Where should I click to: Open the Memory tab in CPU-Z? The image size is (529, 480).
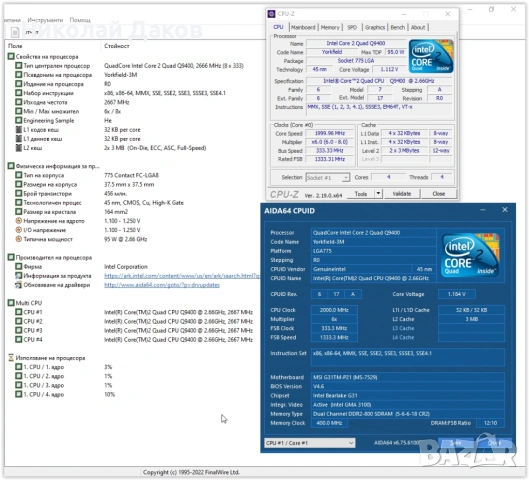point(330,27)
